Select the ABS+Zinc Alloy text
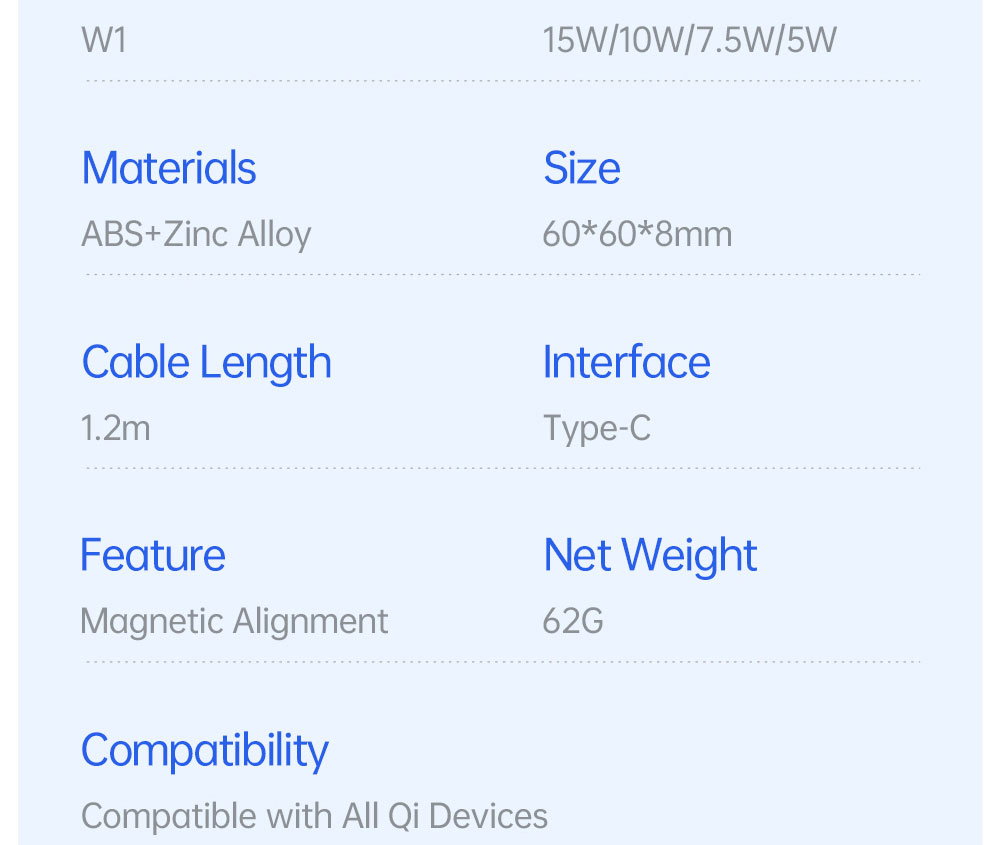Image resolution: width=1000 pixels, height=845 pixels. pyautogui.click(x=196, y=234)
